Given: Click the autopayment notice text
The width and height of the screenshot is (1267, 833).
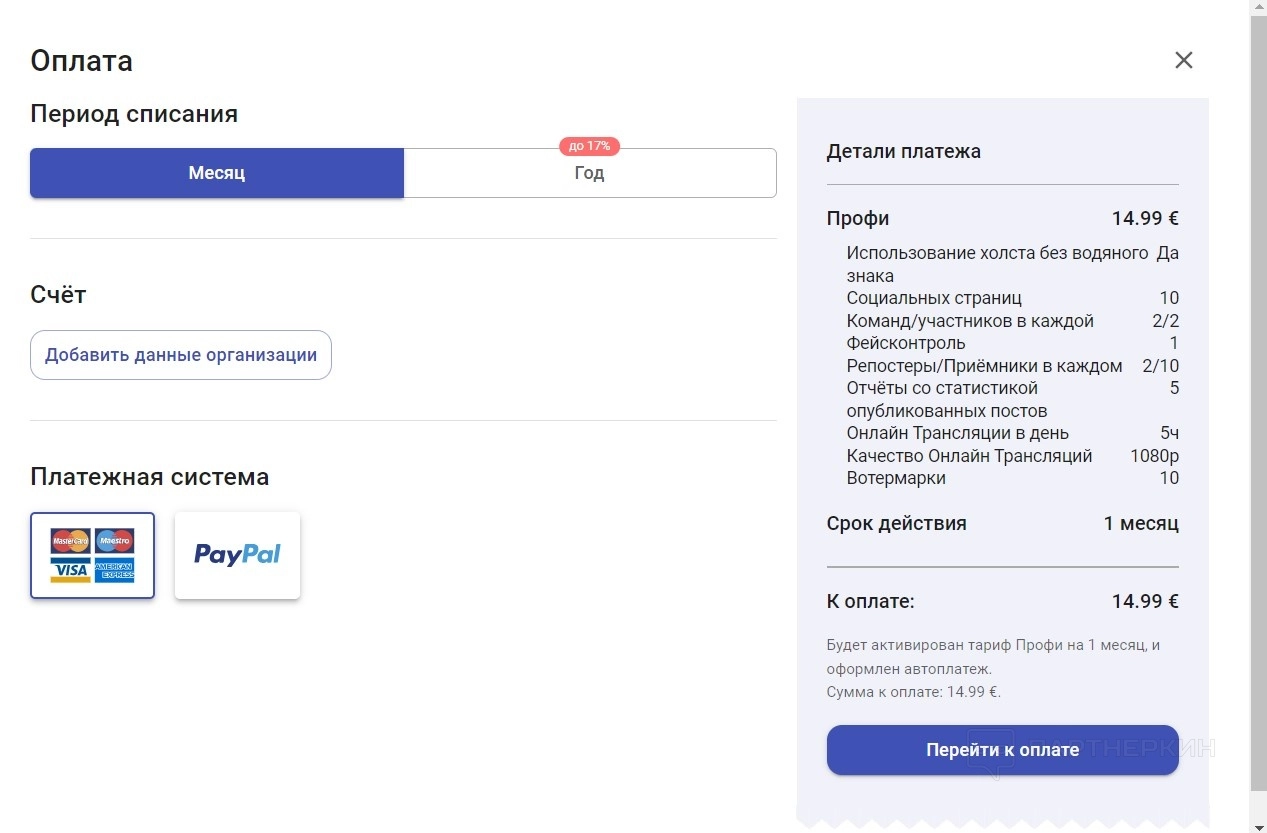Looking at the screenshot, I should pyautogui.click(x=993, y=657).
